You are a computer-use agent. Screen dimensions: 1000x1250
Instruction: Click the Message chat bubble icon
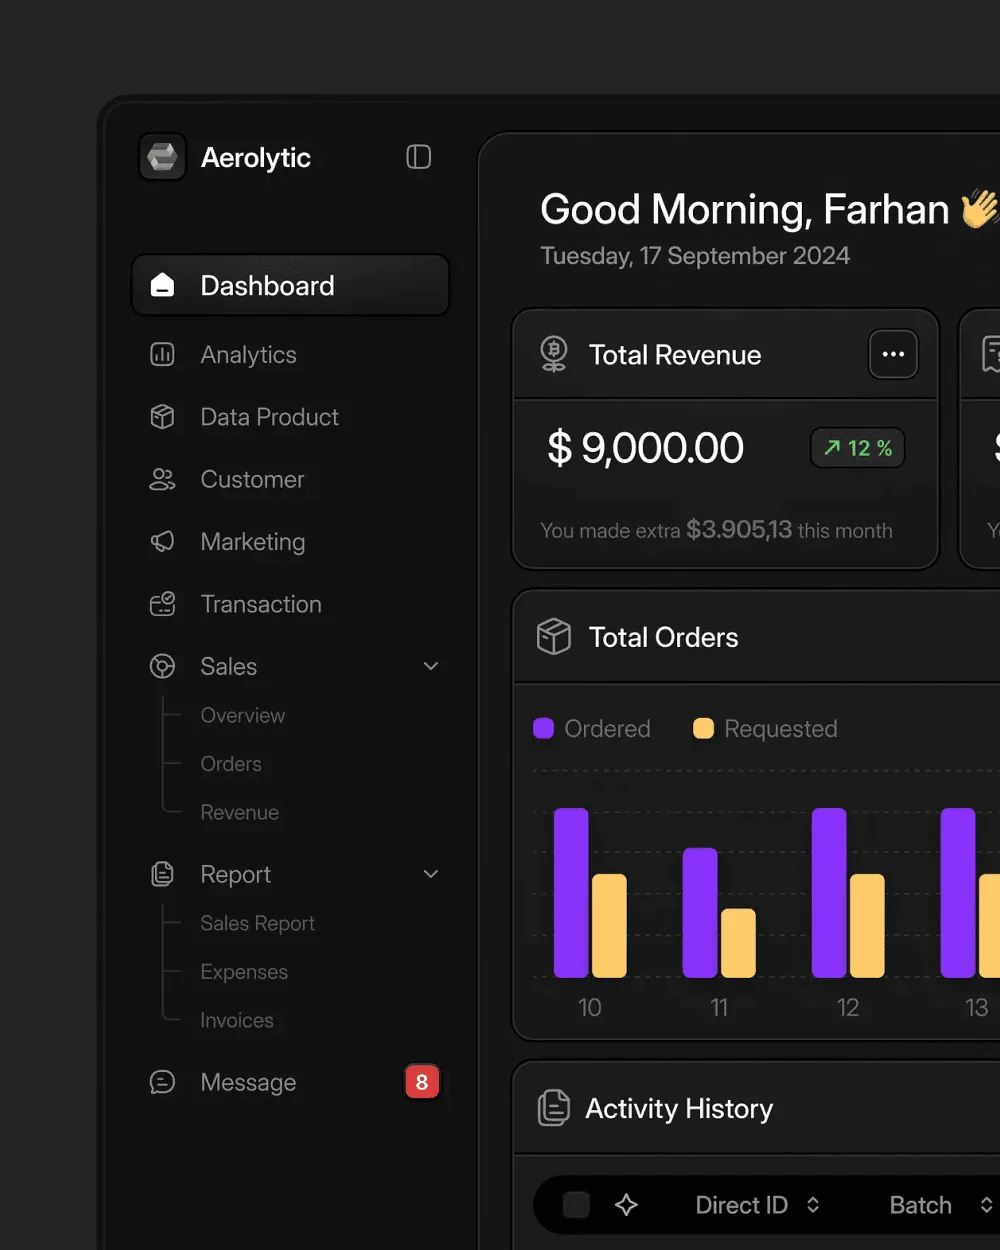(162, 1082)
